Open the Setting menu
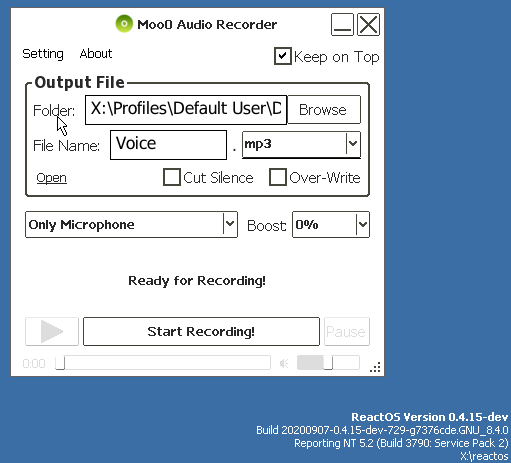 click(43, 54)
